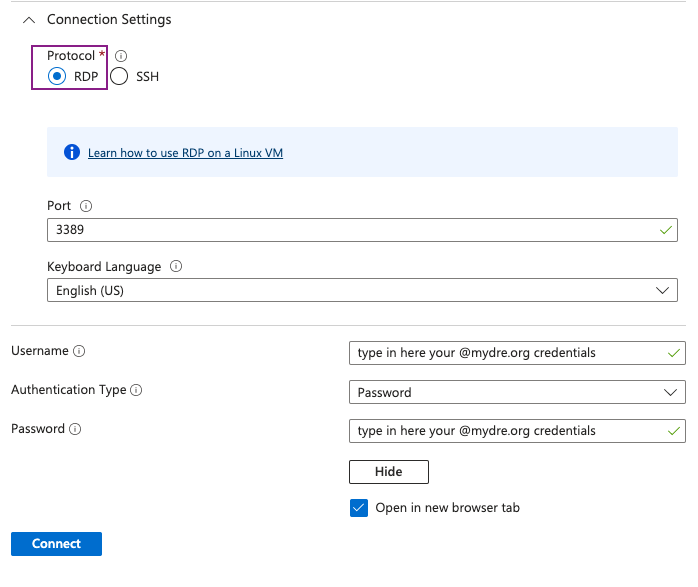
Task: Select the SSH protocol radio button
Action: pos(120,77)
